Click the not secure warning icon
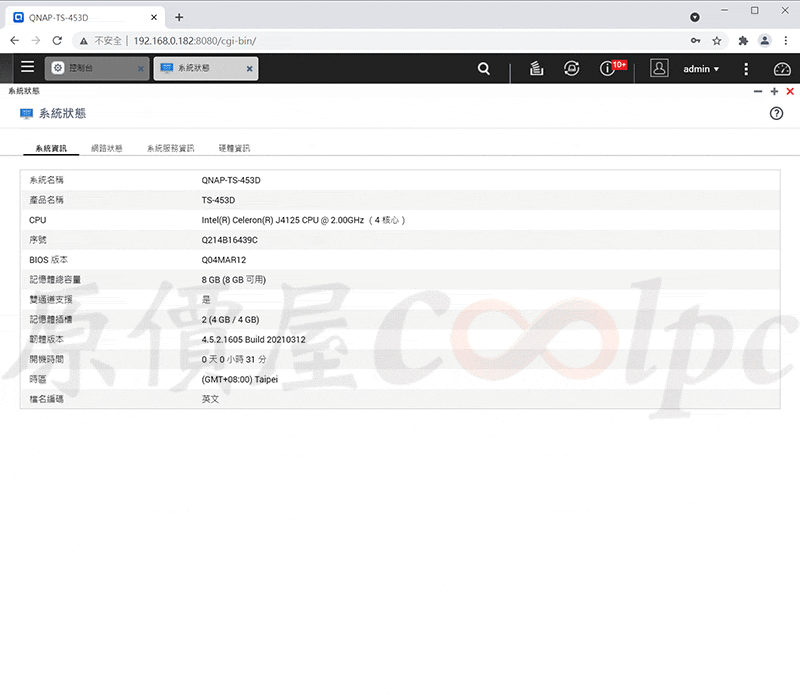 pyautogui.click(x=84, y=41)
